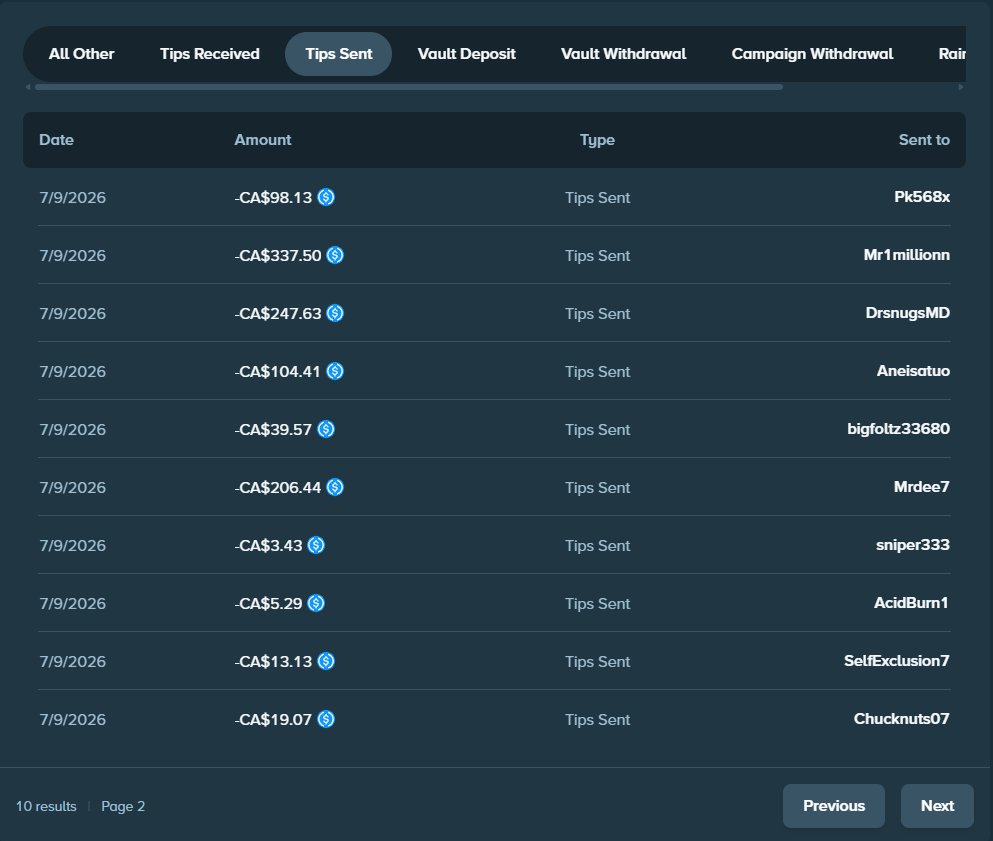Click the coin icon beside -CA$3.43
Image resolution: width=993 pixels, height=841 pixels.
(316, 545)
